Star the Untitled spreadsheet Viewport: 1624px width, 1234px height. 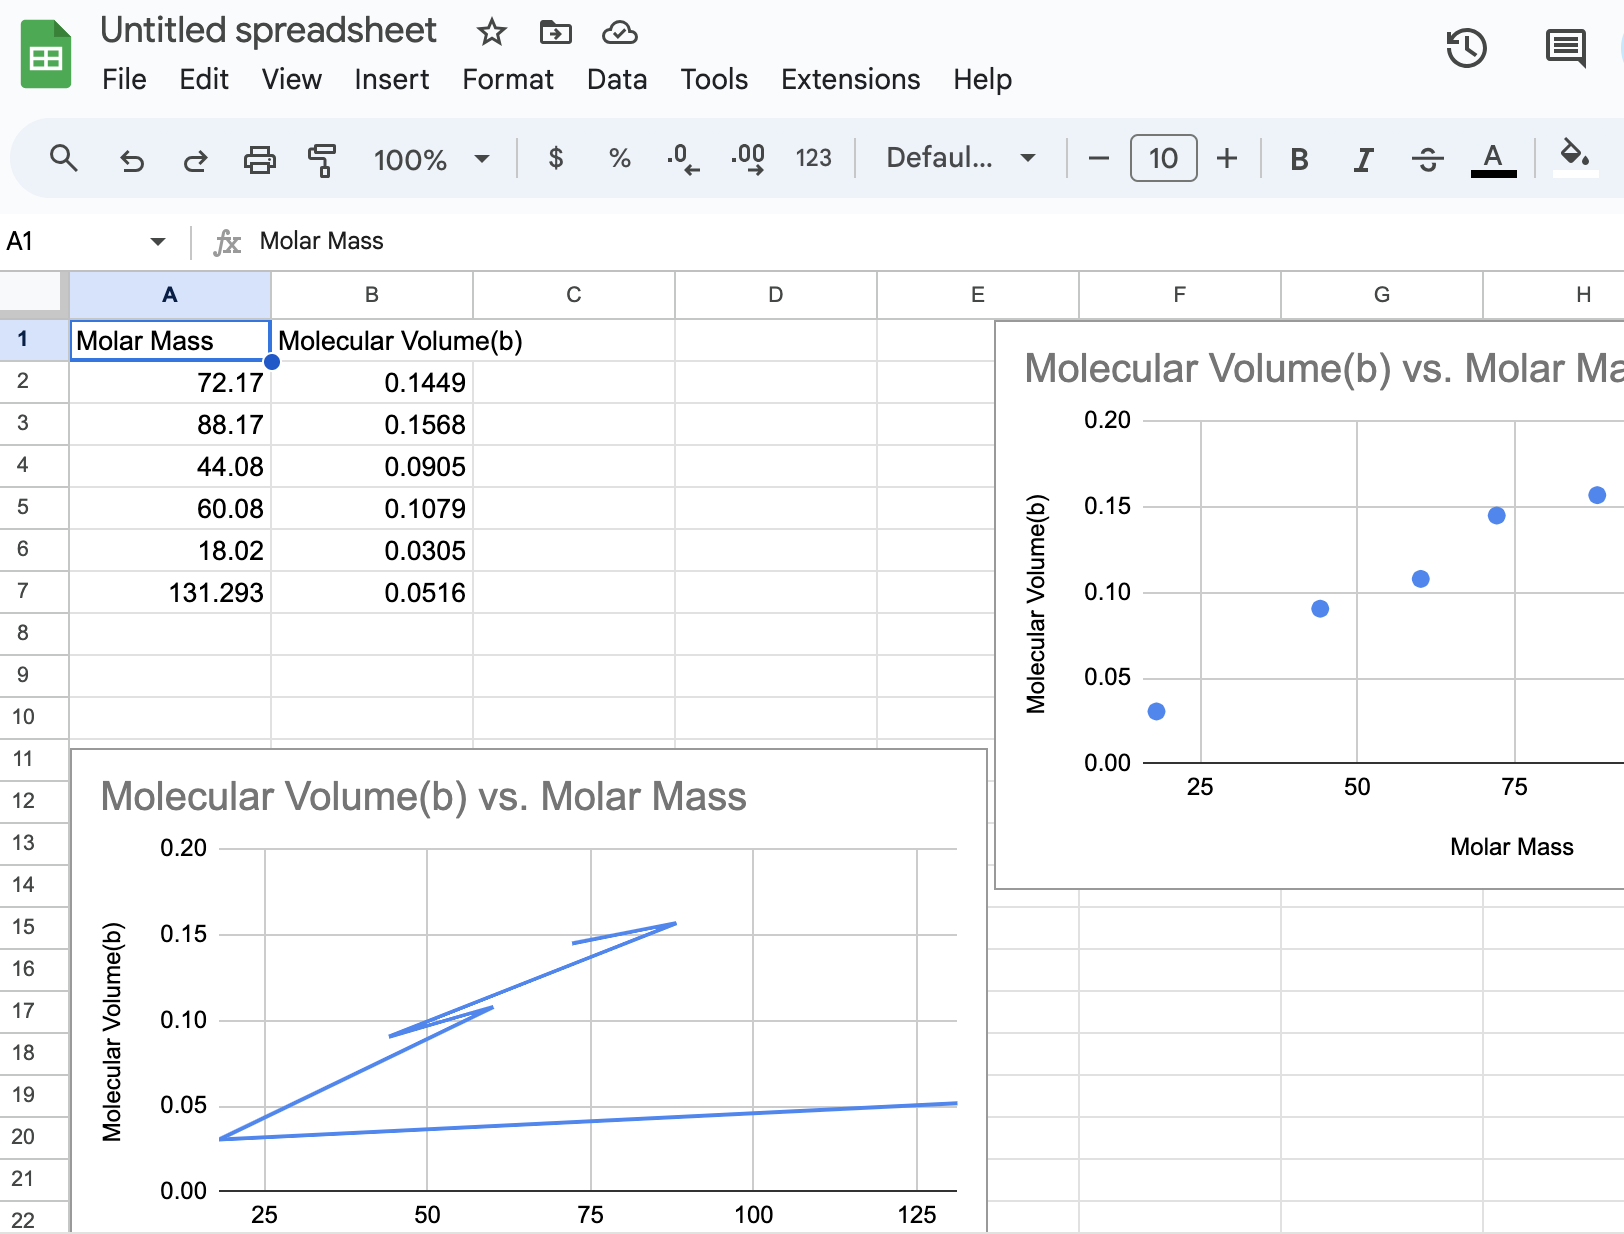click(x=491, y=32)
